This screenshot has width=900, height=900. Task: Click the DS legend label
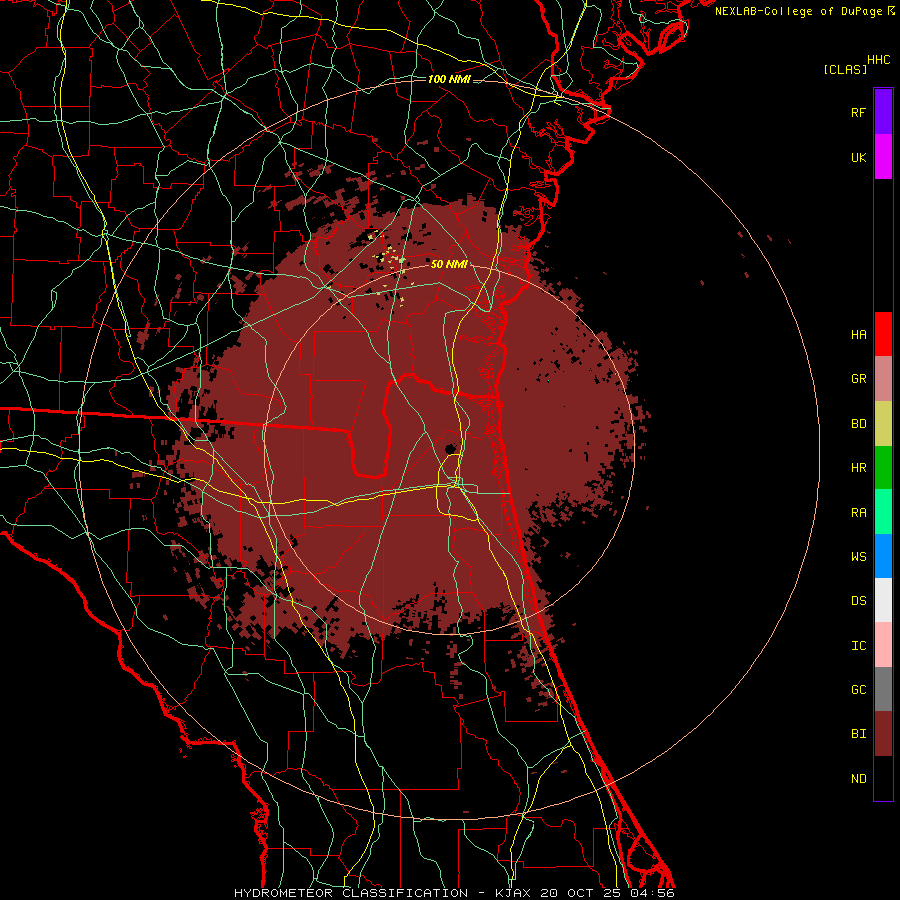(x=858, y=601)
